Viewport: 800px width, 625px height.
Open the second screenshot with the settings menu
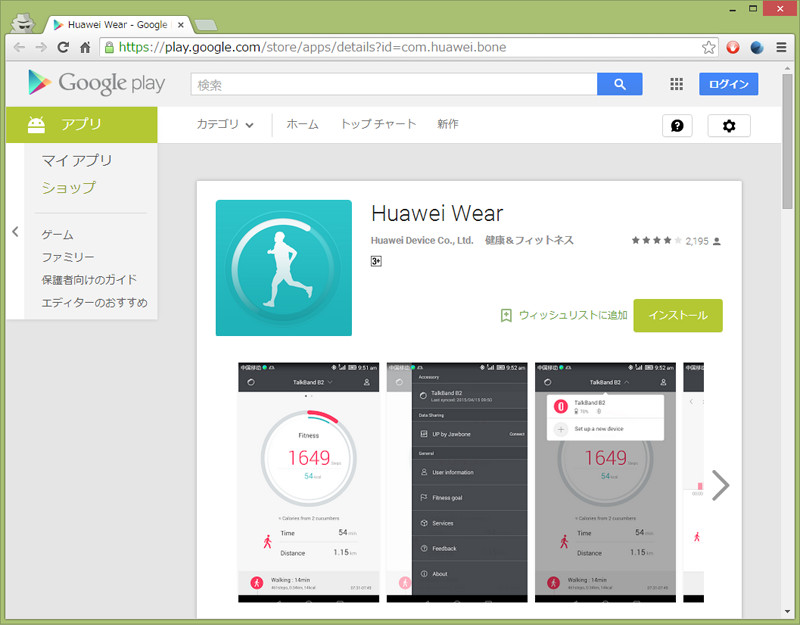(457, 482)
